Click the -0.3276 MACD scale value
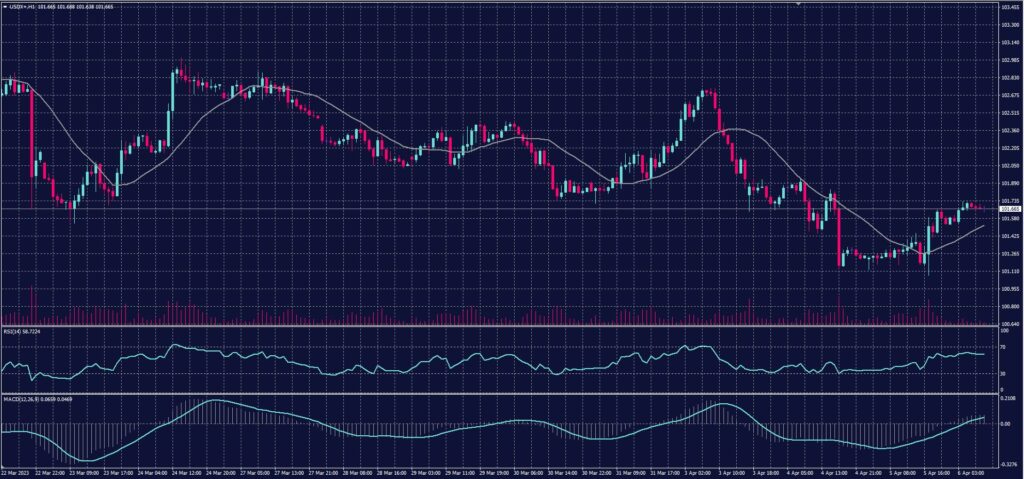Screen dimensions: 1024x479 (x=1006, y=464)
